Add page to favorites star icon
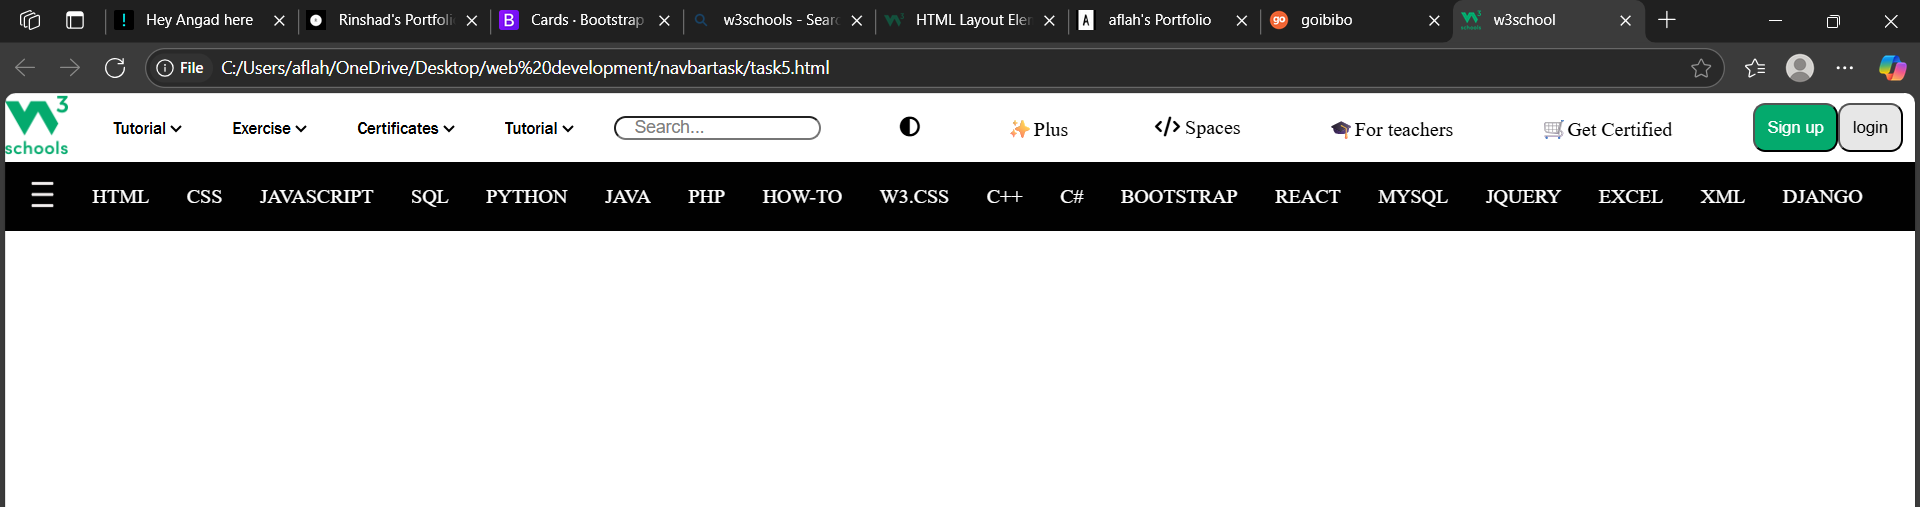The image size is (1920, 507). point(1701,68)
